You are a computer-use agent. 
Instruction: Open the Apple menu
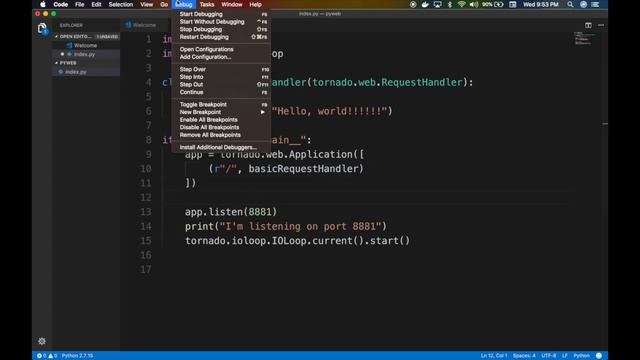[x=42, y=4]
